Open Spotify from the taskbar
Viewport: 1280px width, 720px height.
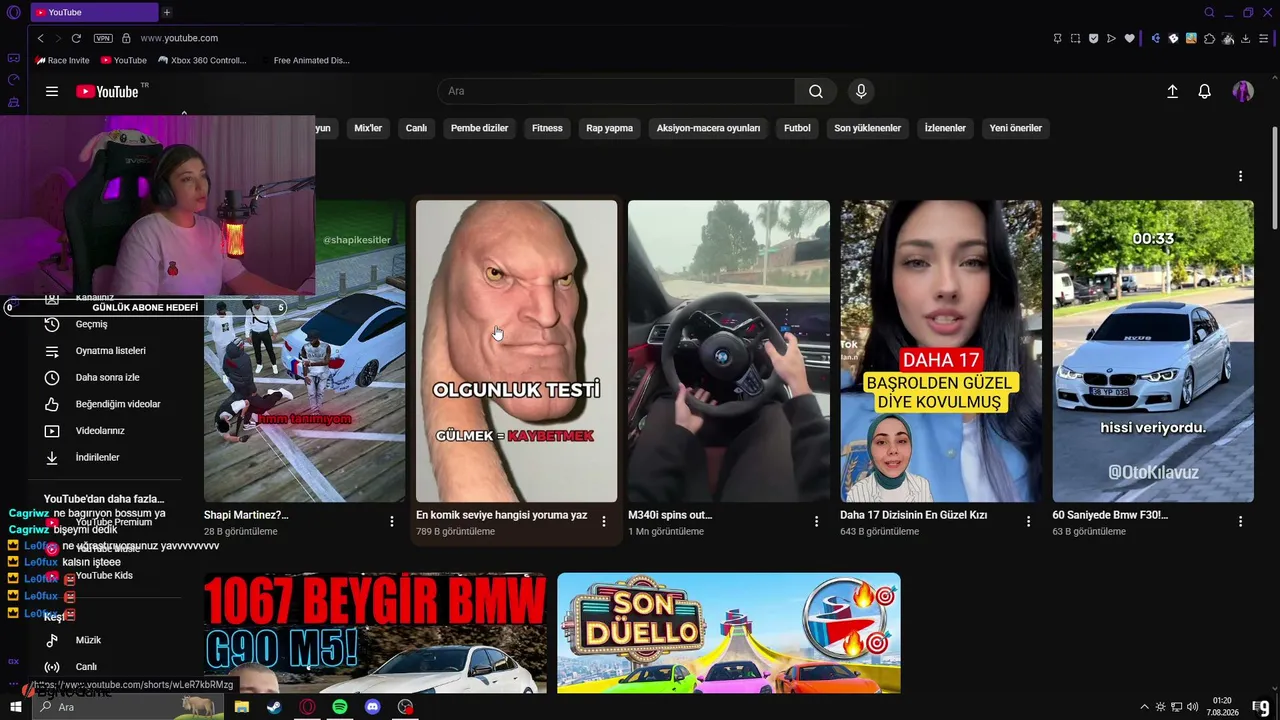pyautogui.click(x=340, y=707)
